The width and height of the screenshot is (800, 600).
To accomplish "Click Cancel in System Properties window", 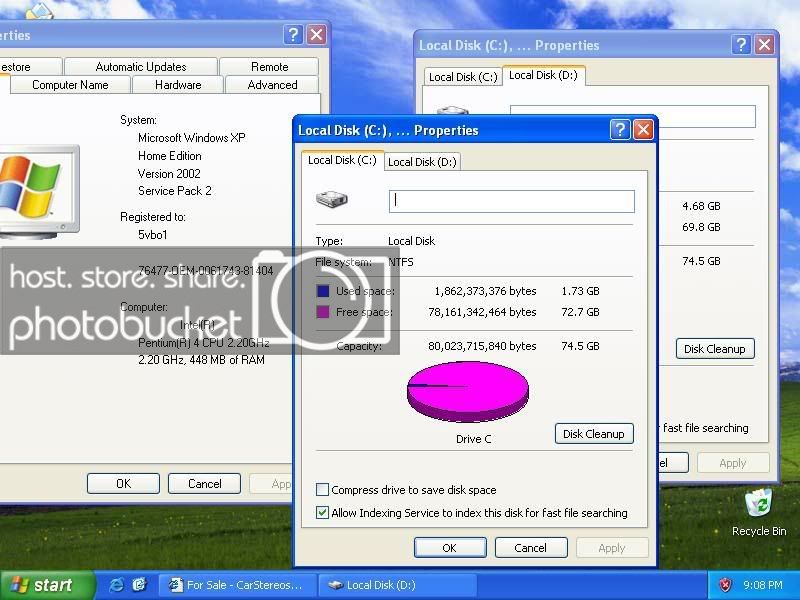I will 205,483.
